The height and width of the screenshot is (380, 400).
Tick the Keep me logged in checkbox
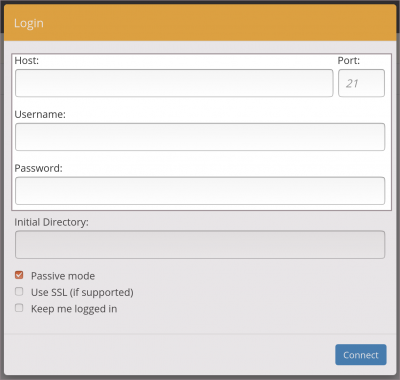(19, 308)
